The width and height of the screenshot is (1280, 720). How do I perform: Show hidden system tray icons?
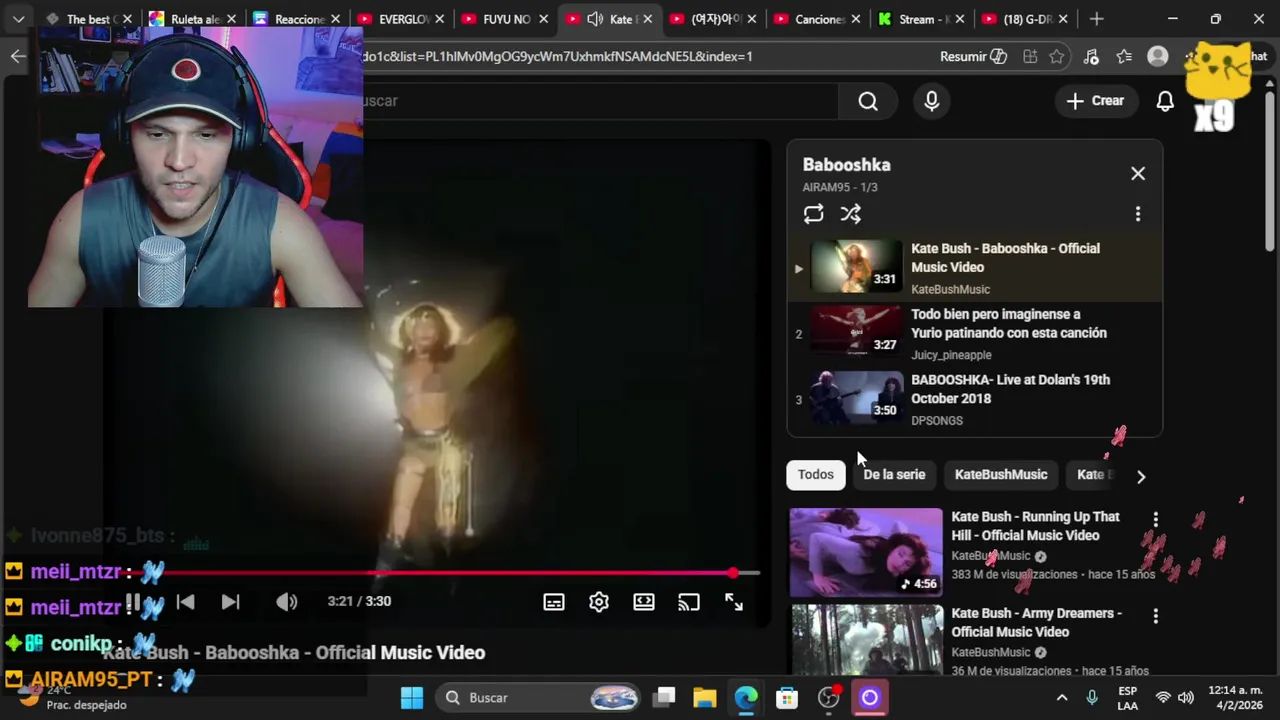(1062, 698)
